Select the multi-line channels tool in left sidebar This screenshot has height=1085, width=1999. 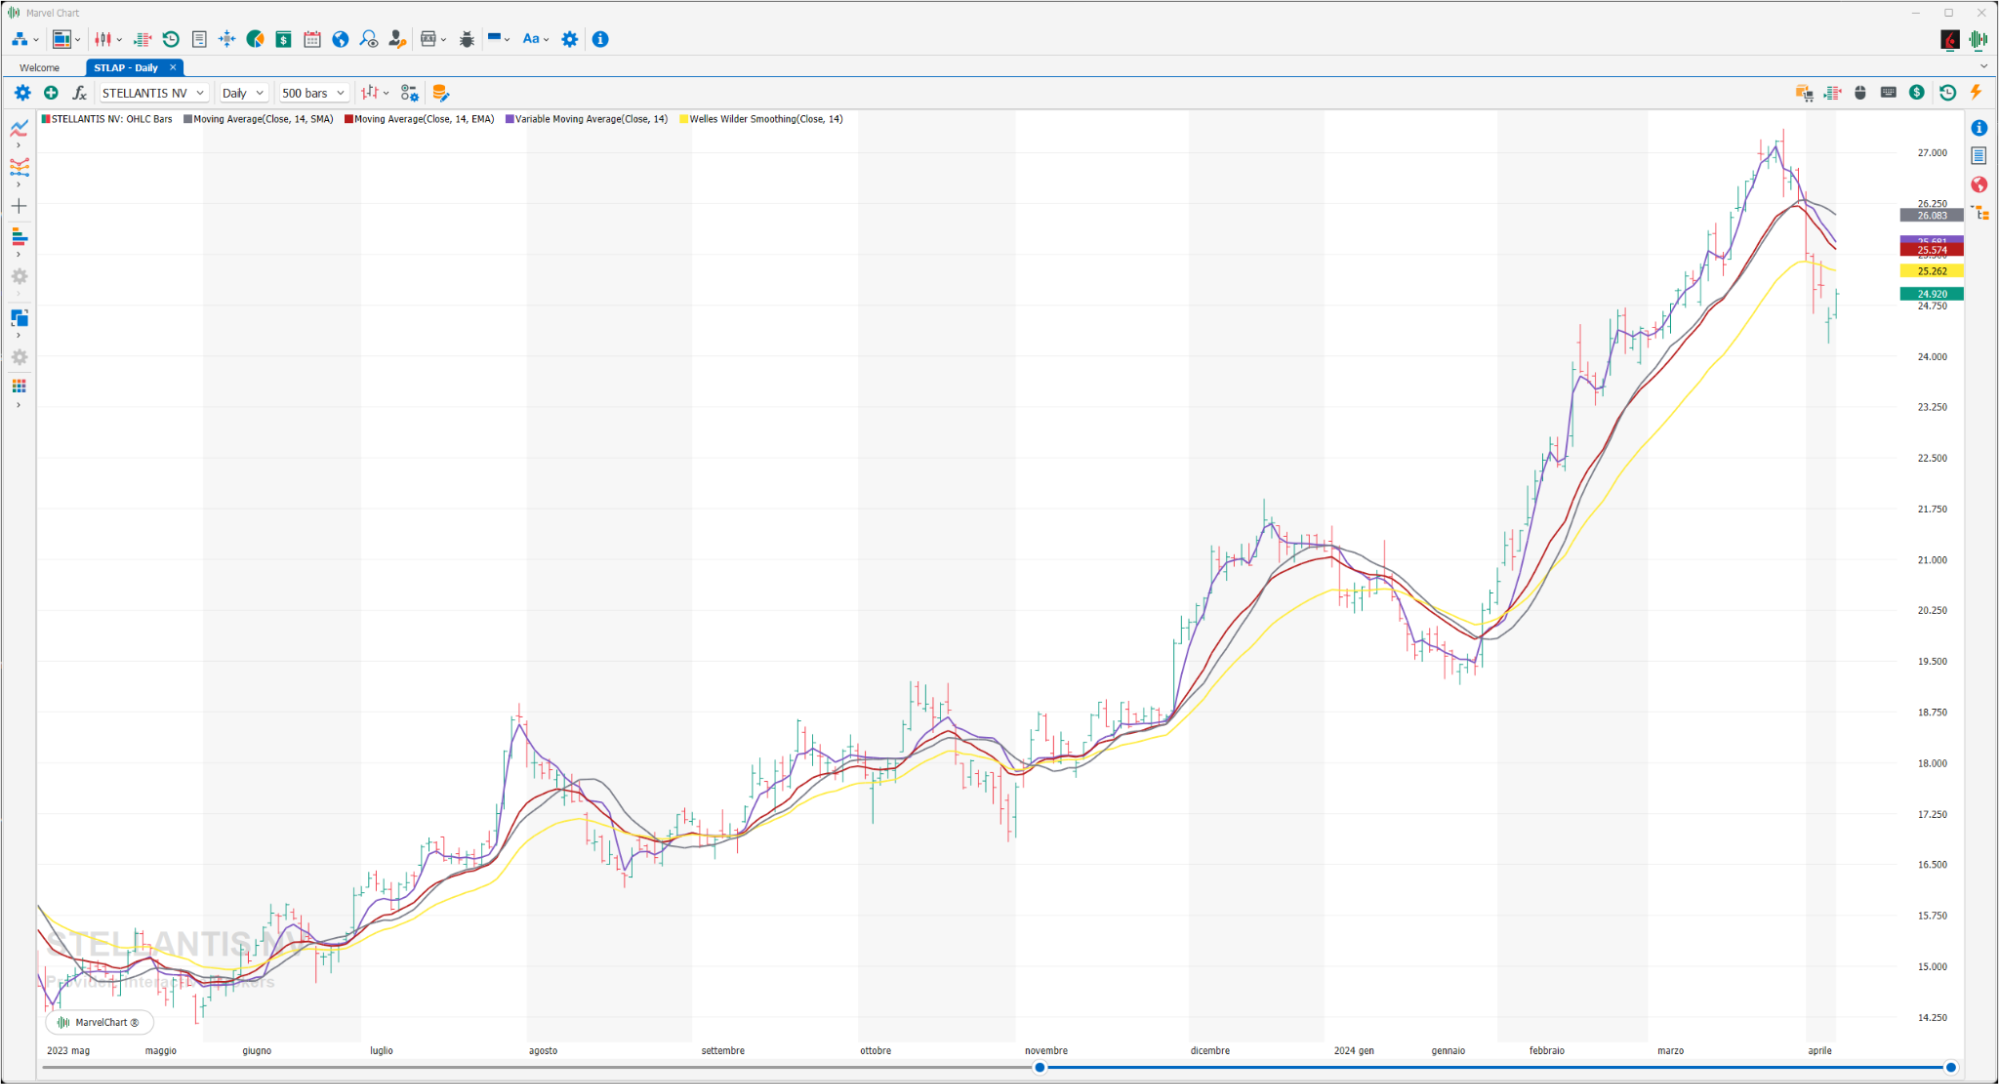click(x=19, y=167)
